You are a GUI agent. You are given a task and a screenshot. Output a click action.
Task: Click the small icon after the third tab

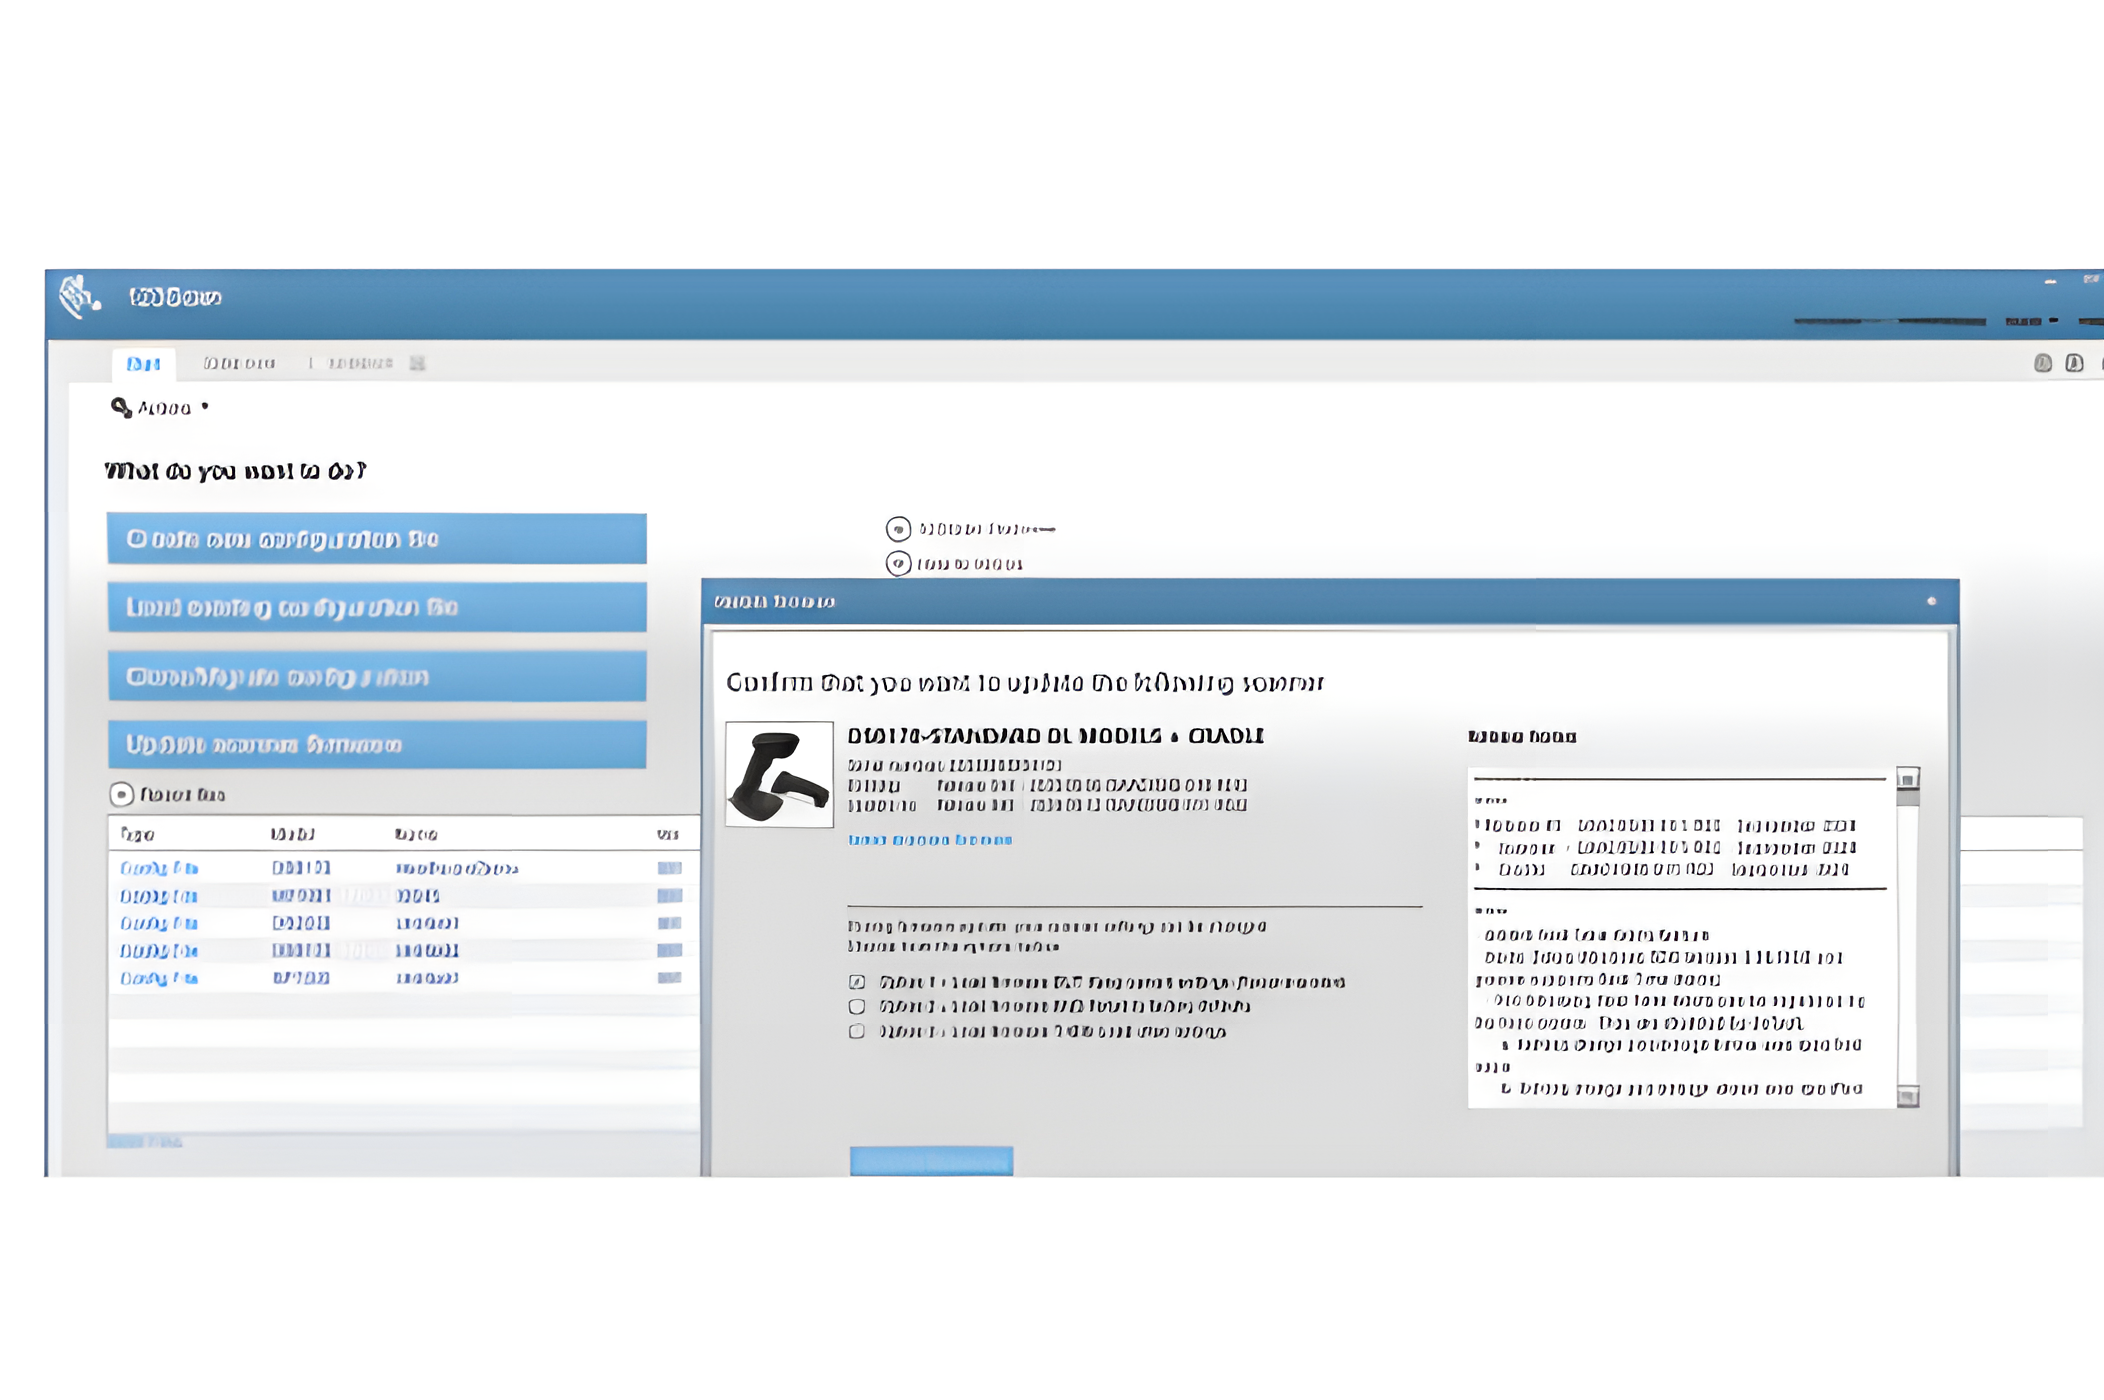418,363
